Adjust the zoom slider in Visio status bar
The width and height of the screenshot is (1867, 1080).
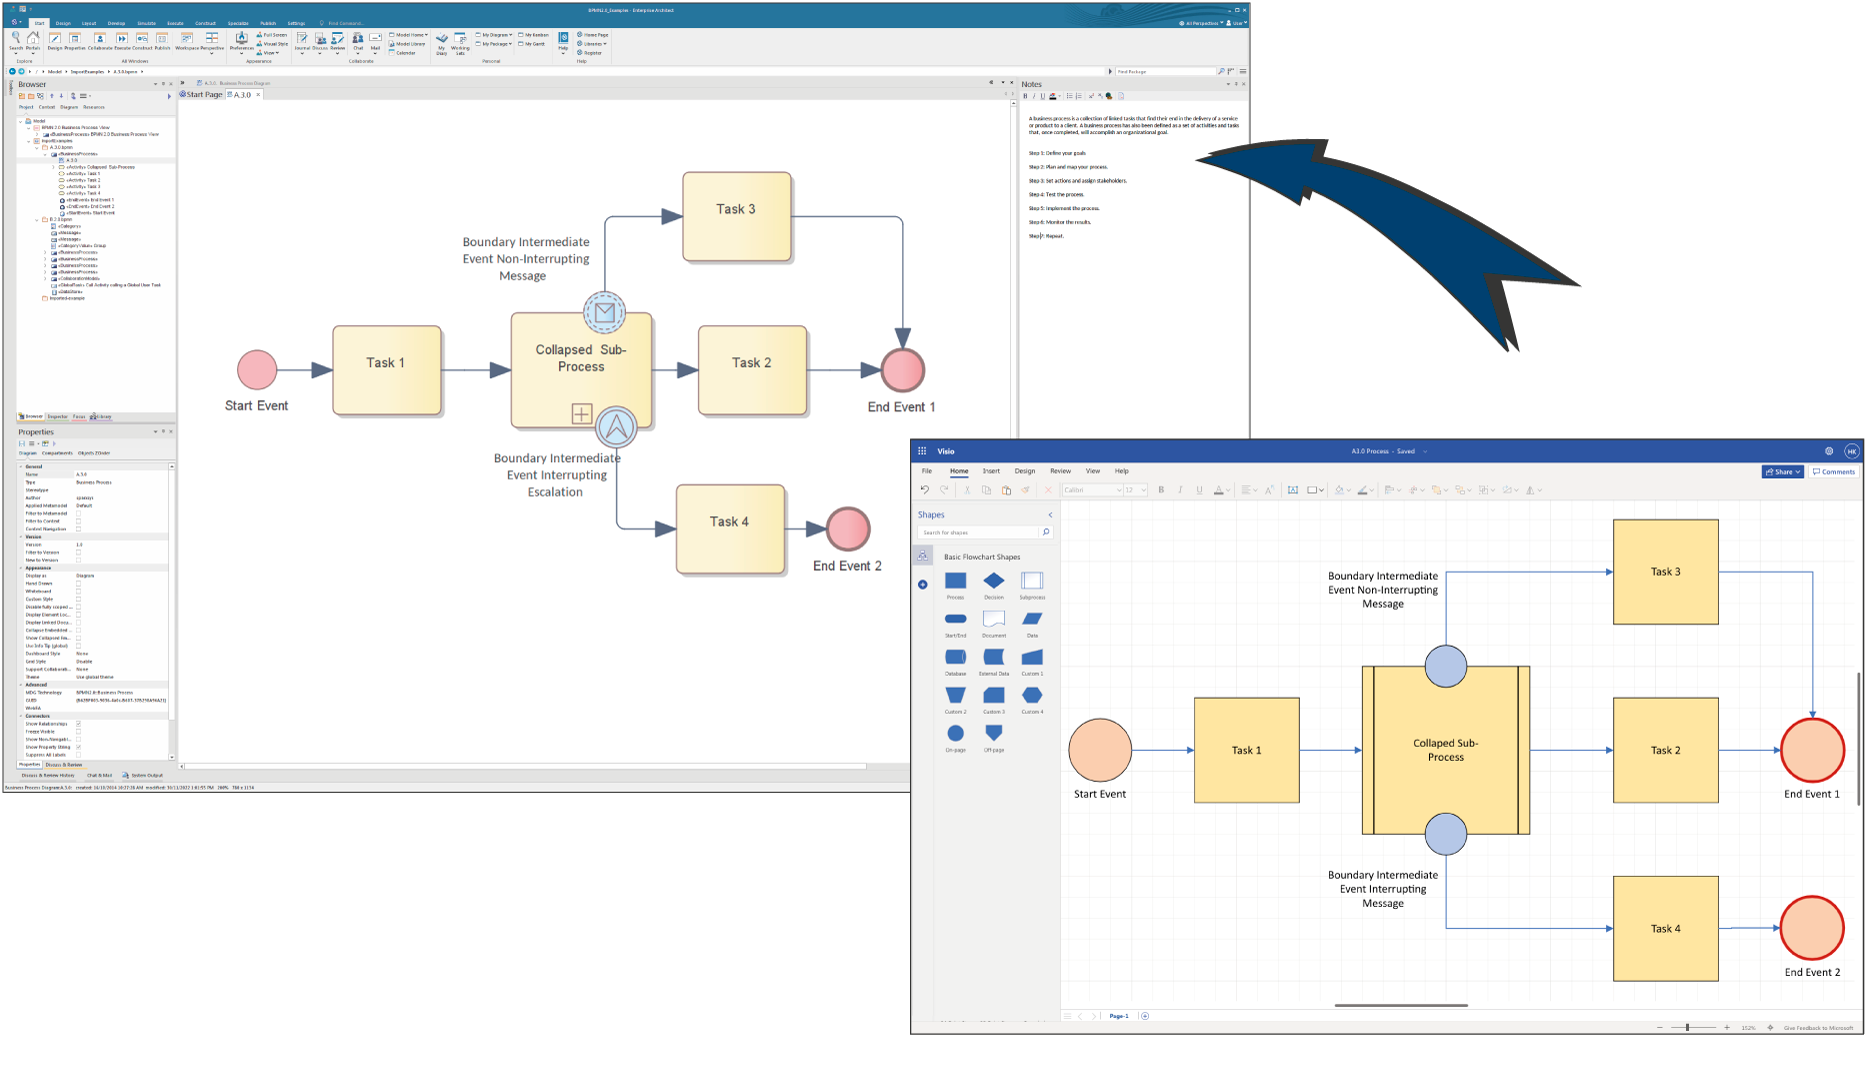[x=1687, y=1027]
